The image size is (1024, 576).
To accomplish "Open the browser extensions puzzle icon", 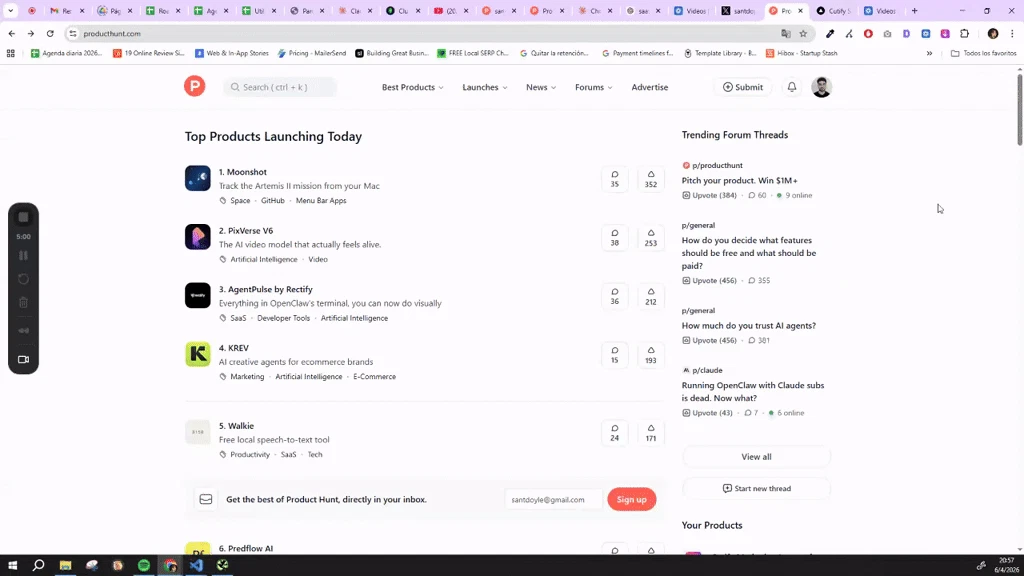I will 965,33.
